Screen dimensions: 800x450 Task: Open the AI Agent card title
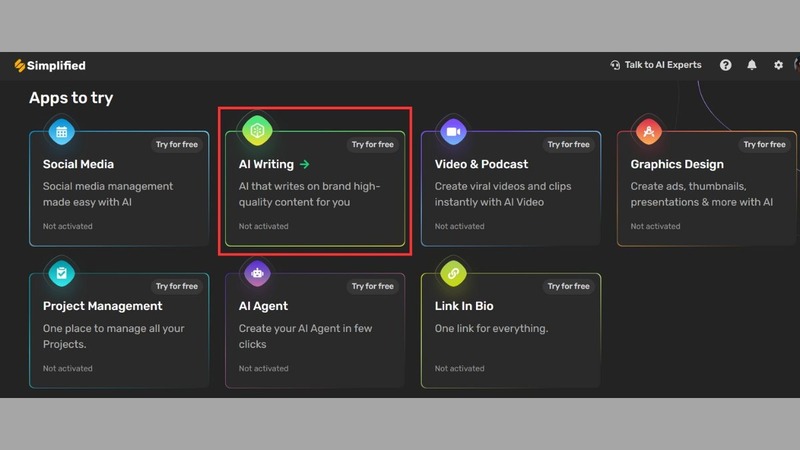point(263,306)
